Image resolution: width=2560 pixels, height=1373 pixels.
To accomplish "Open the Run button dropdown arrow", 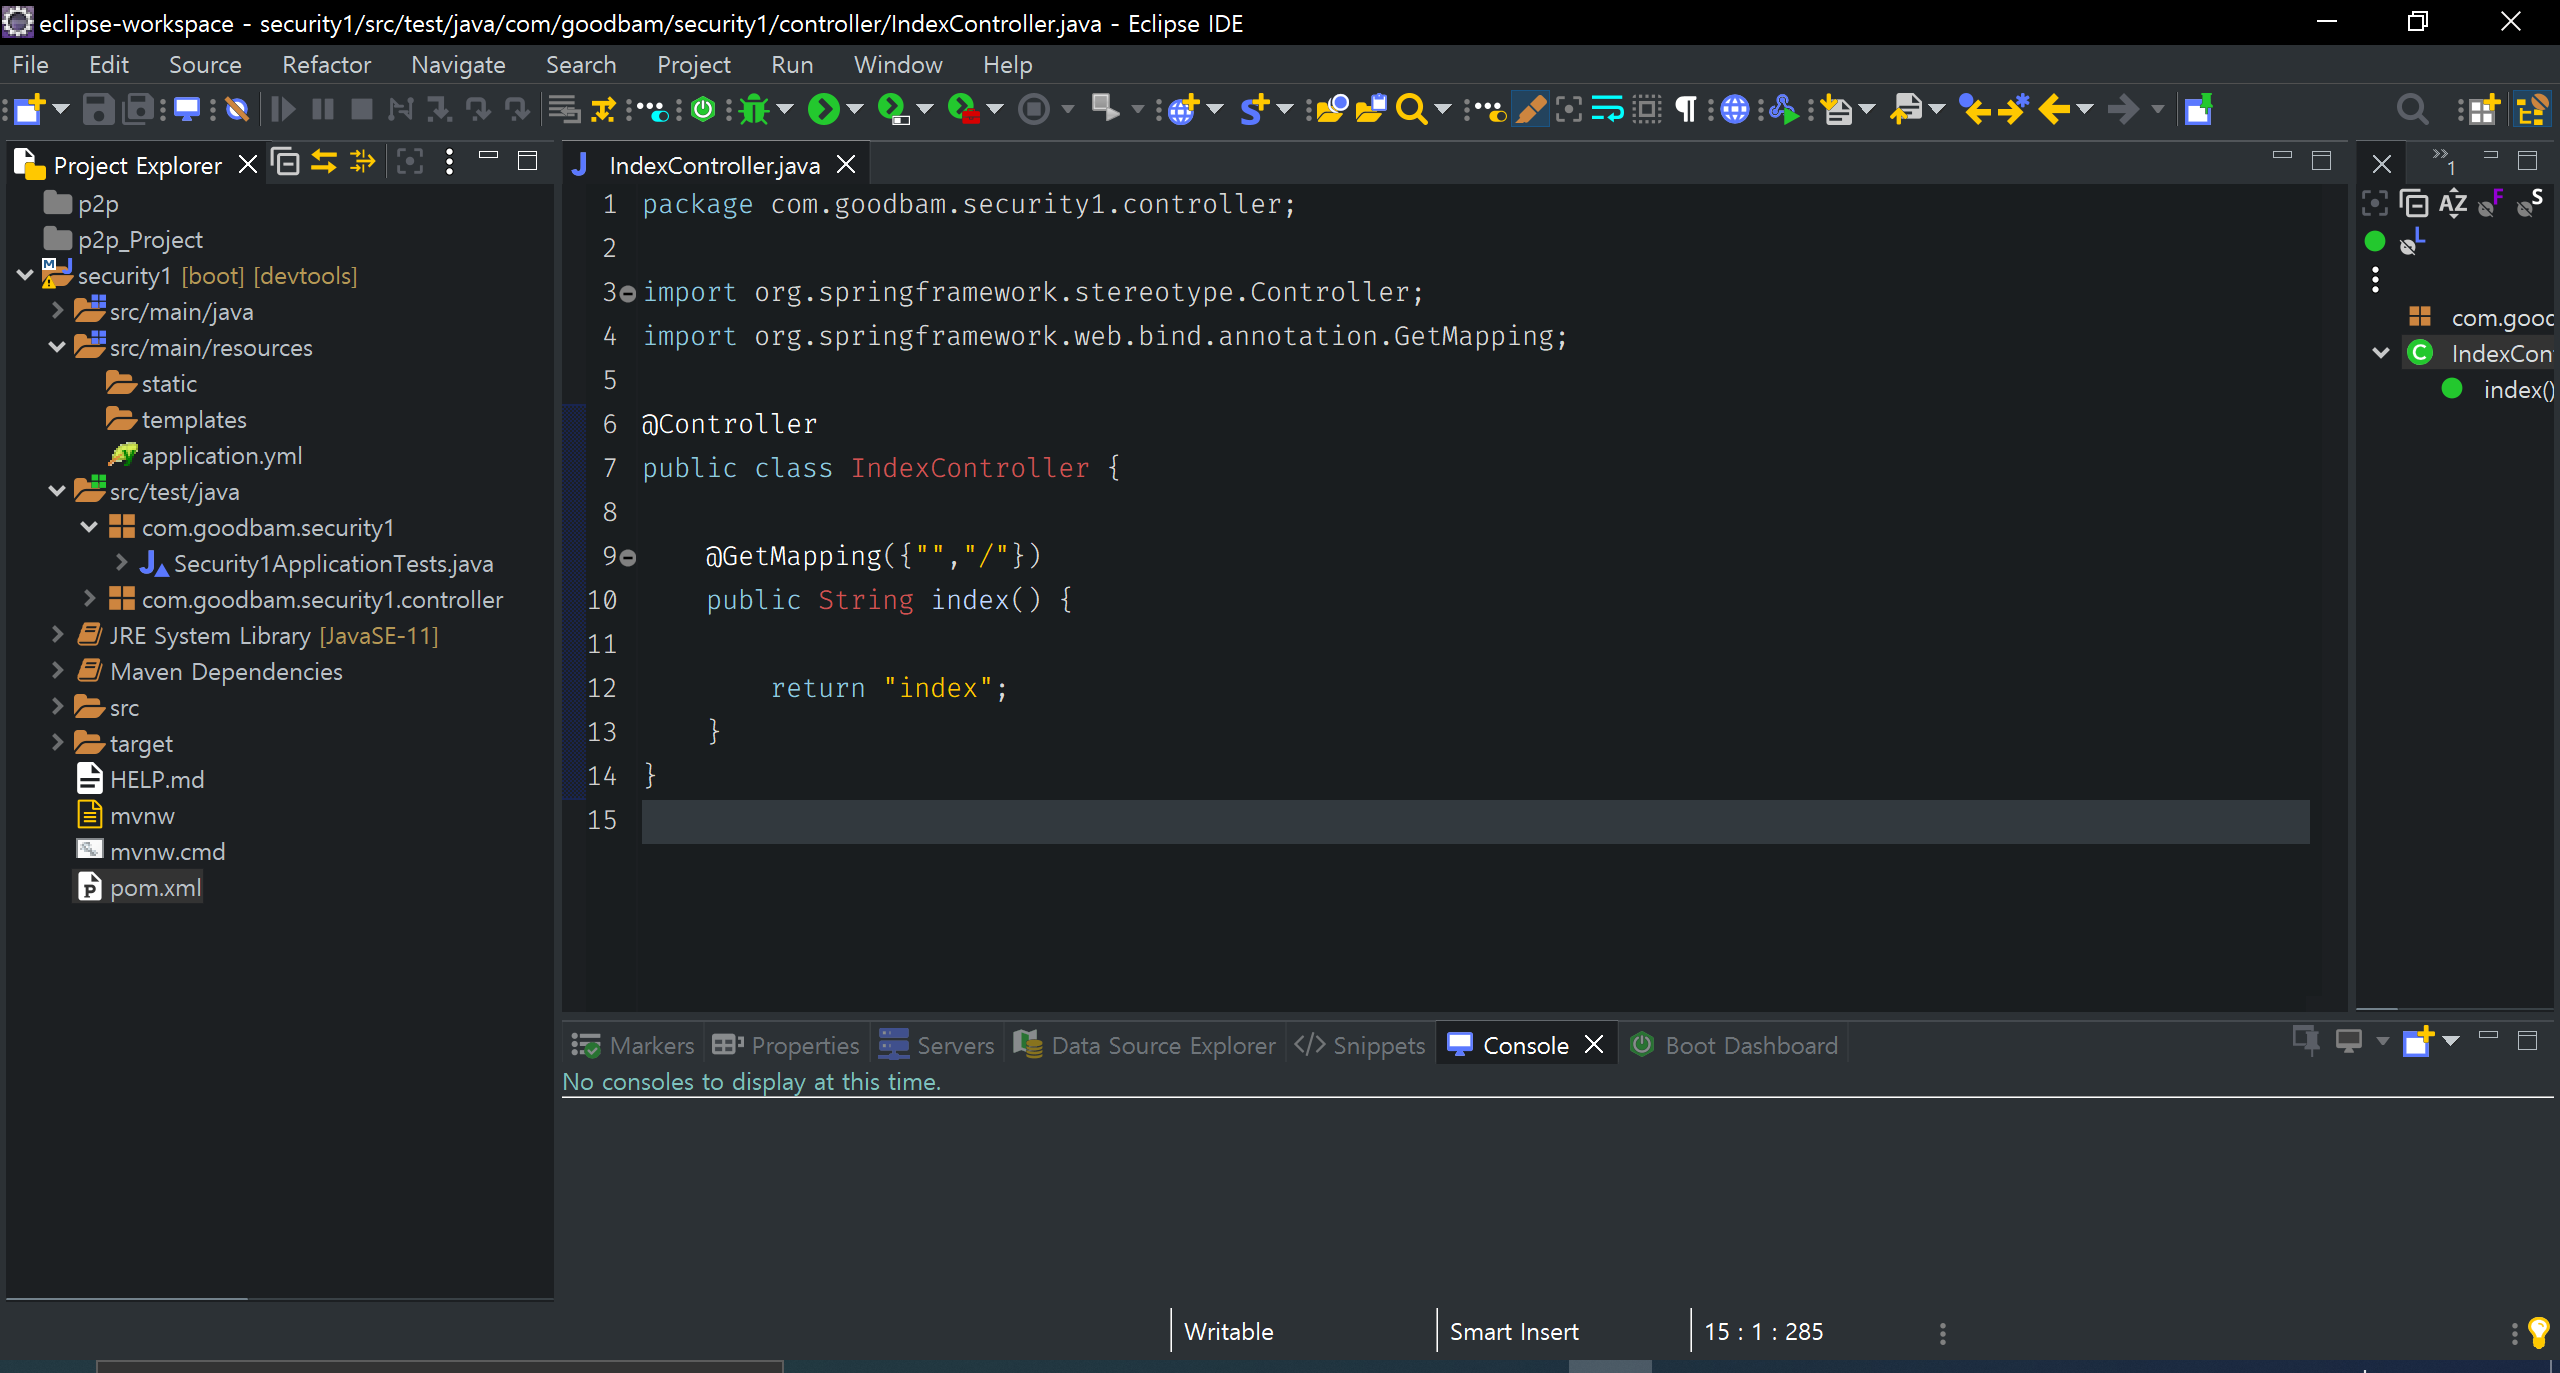I will 855,109.
